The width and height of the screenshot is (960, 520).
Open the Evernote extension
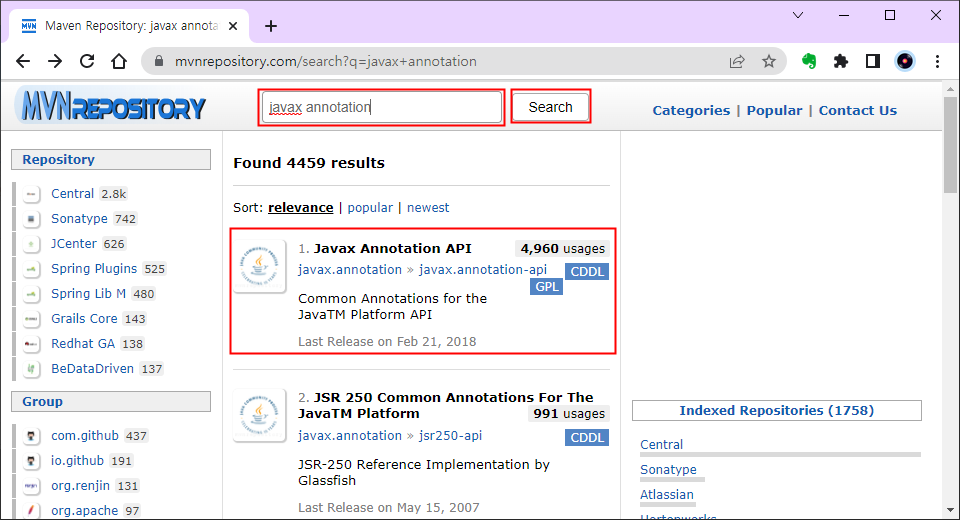[809, 61]
